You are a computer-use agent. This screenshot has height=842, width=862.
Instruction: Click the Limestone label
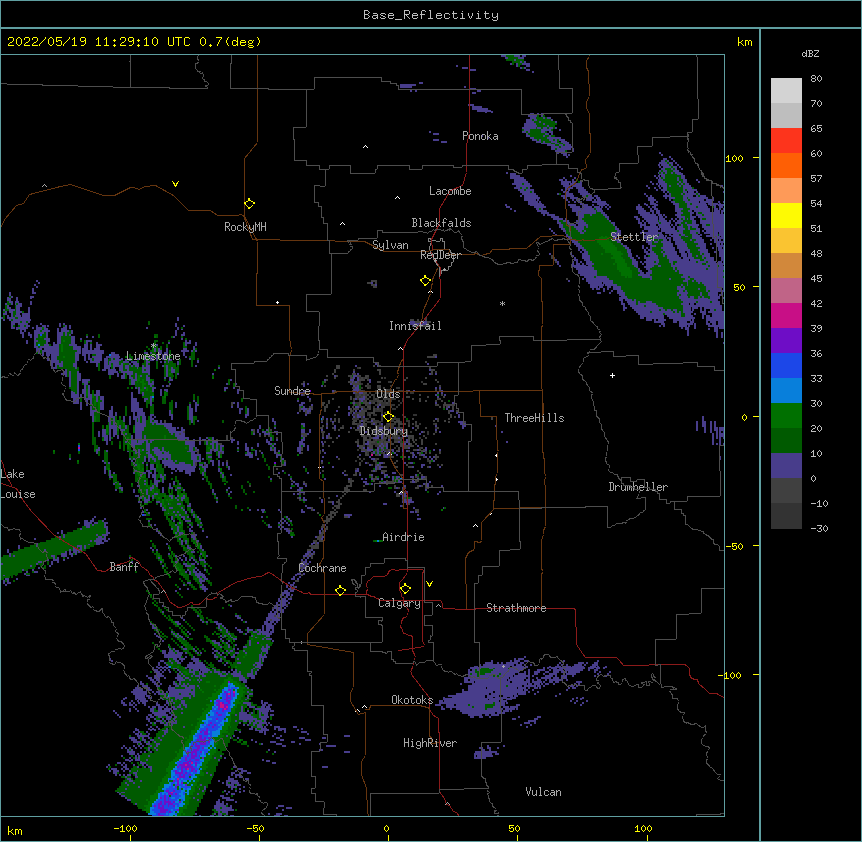pos(153,356)
